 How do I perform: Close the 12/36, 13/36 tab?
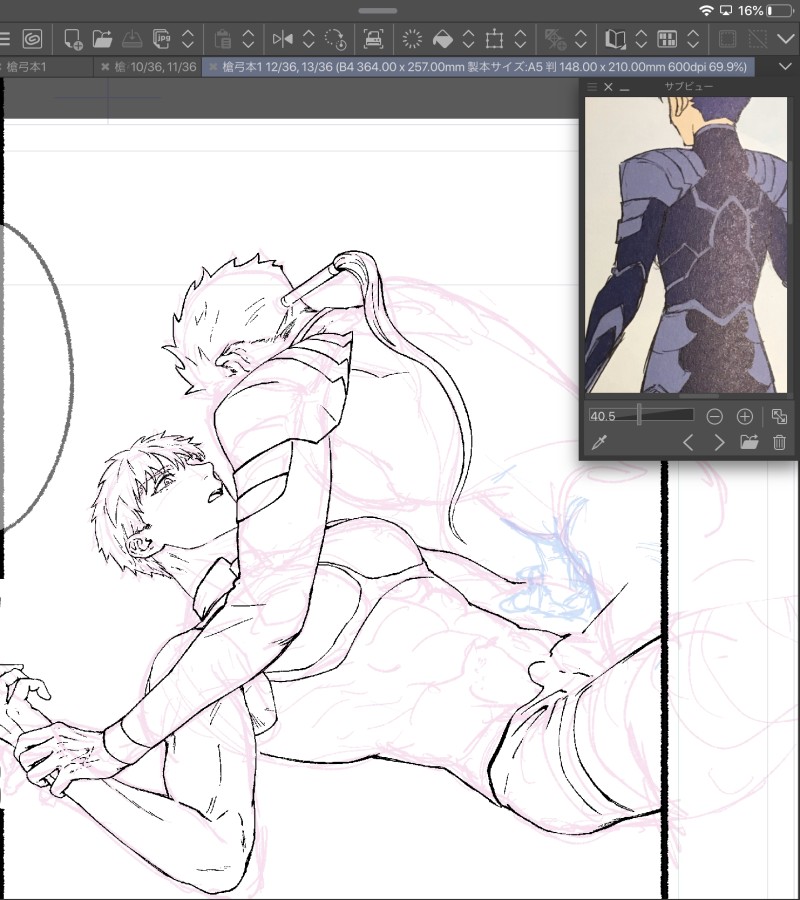[213, 67]
